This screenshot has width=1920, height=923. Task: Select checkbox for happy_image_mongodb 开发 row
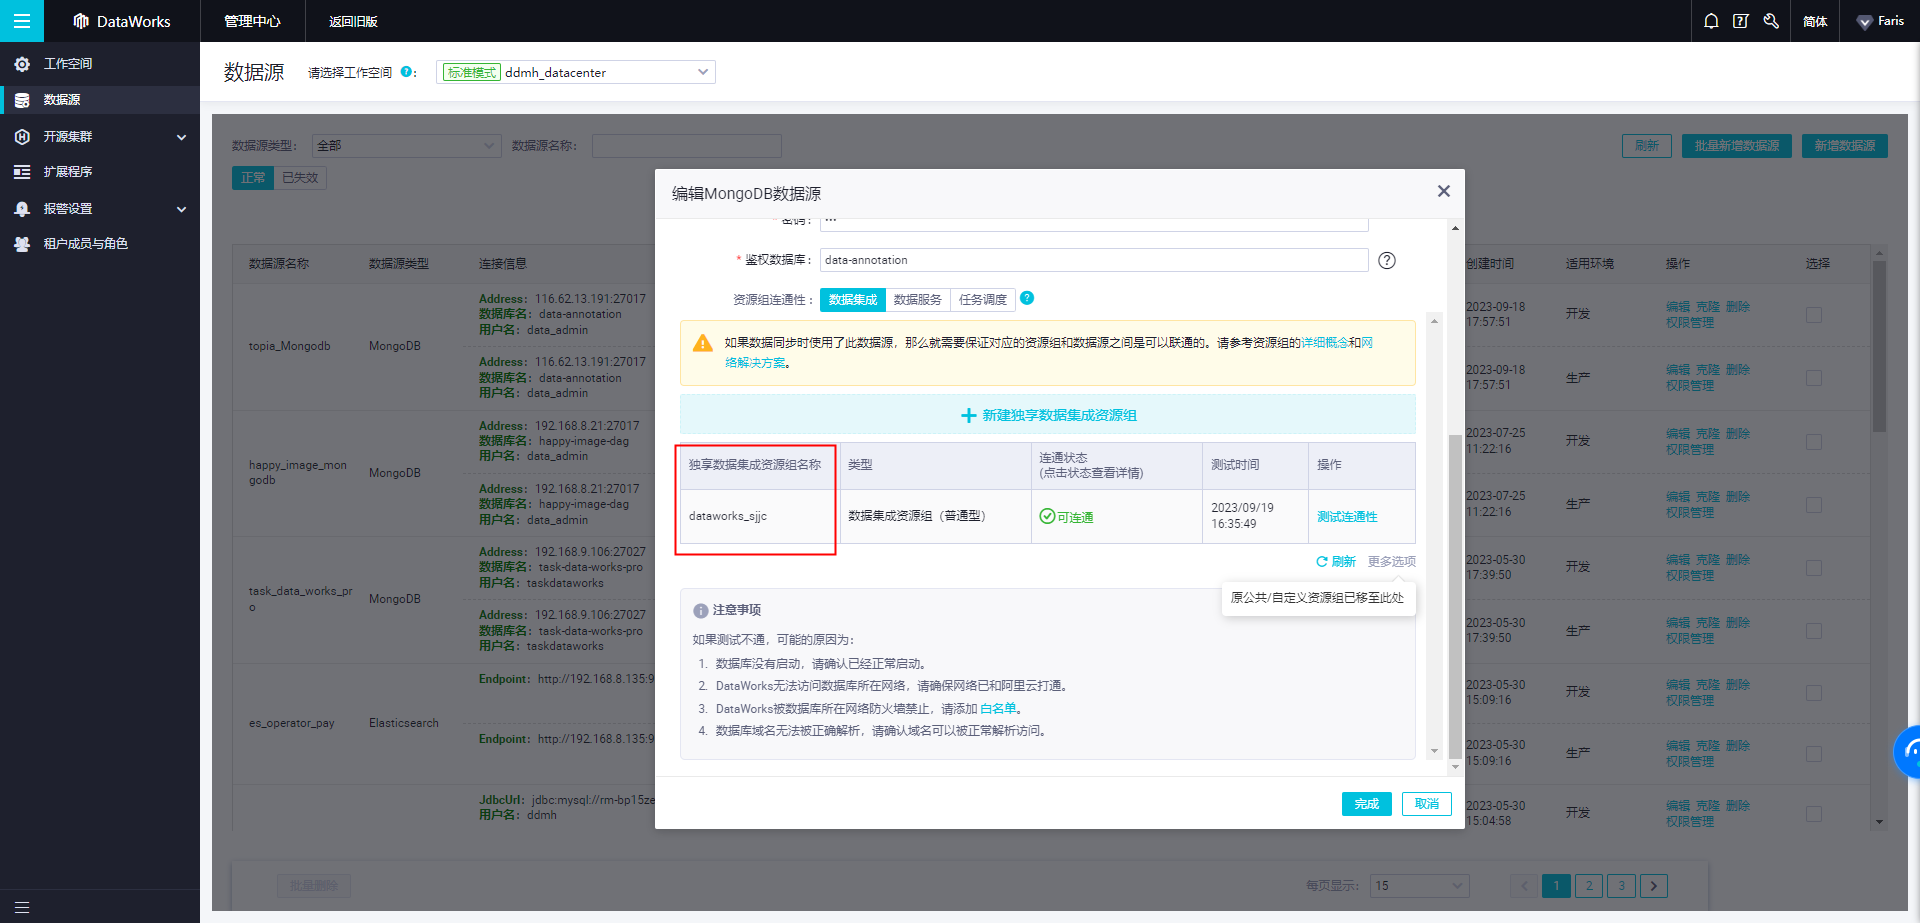click(x=1814, y=441)
